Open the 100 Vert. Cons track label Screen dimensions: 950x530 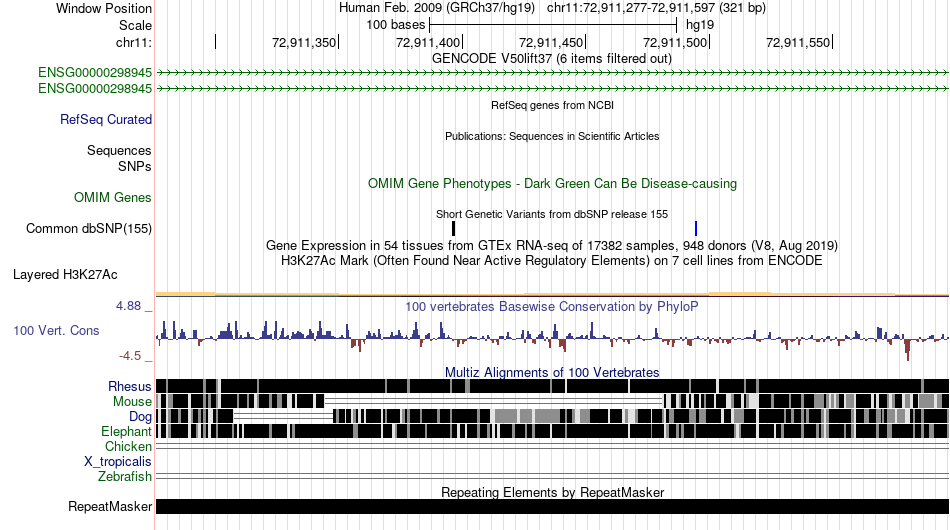click(56, 330)
